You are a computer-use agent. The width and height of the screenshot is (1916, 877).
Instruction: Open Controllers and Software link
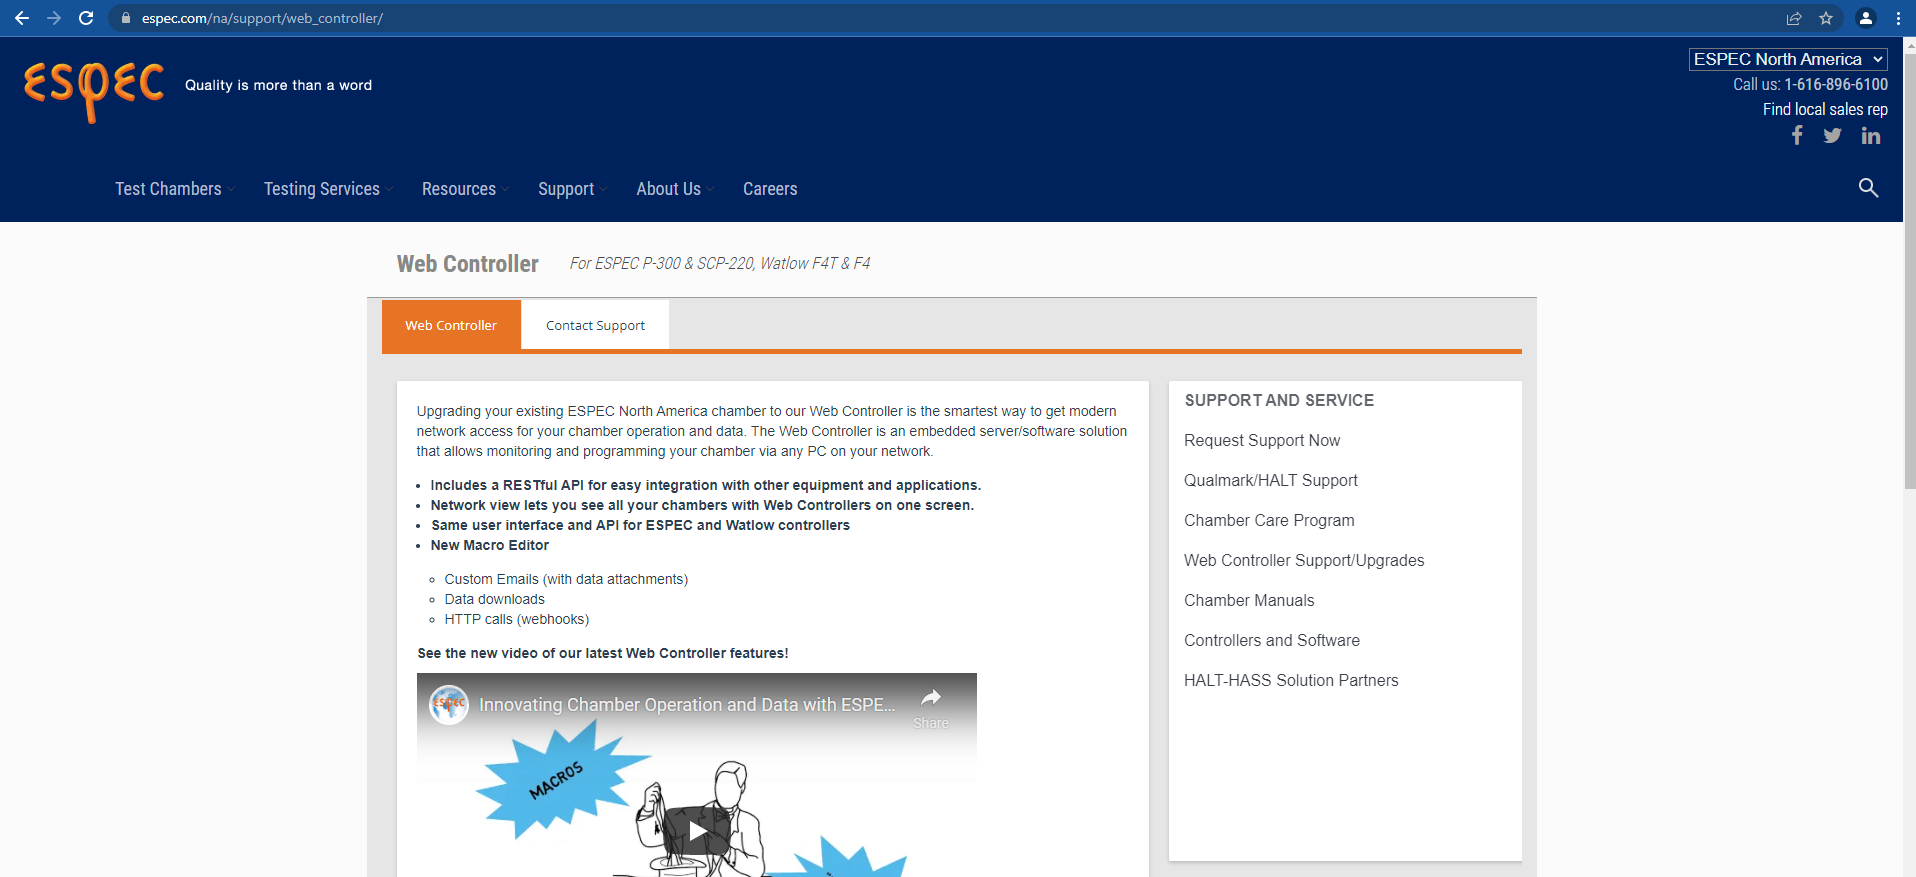click(x=1272, y=640)
